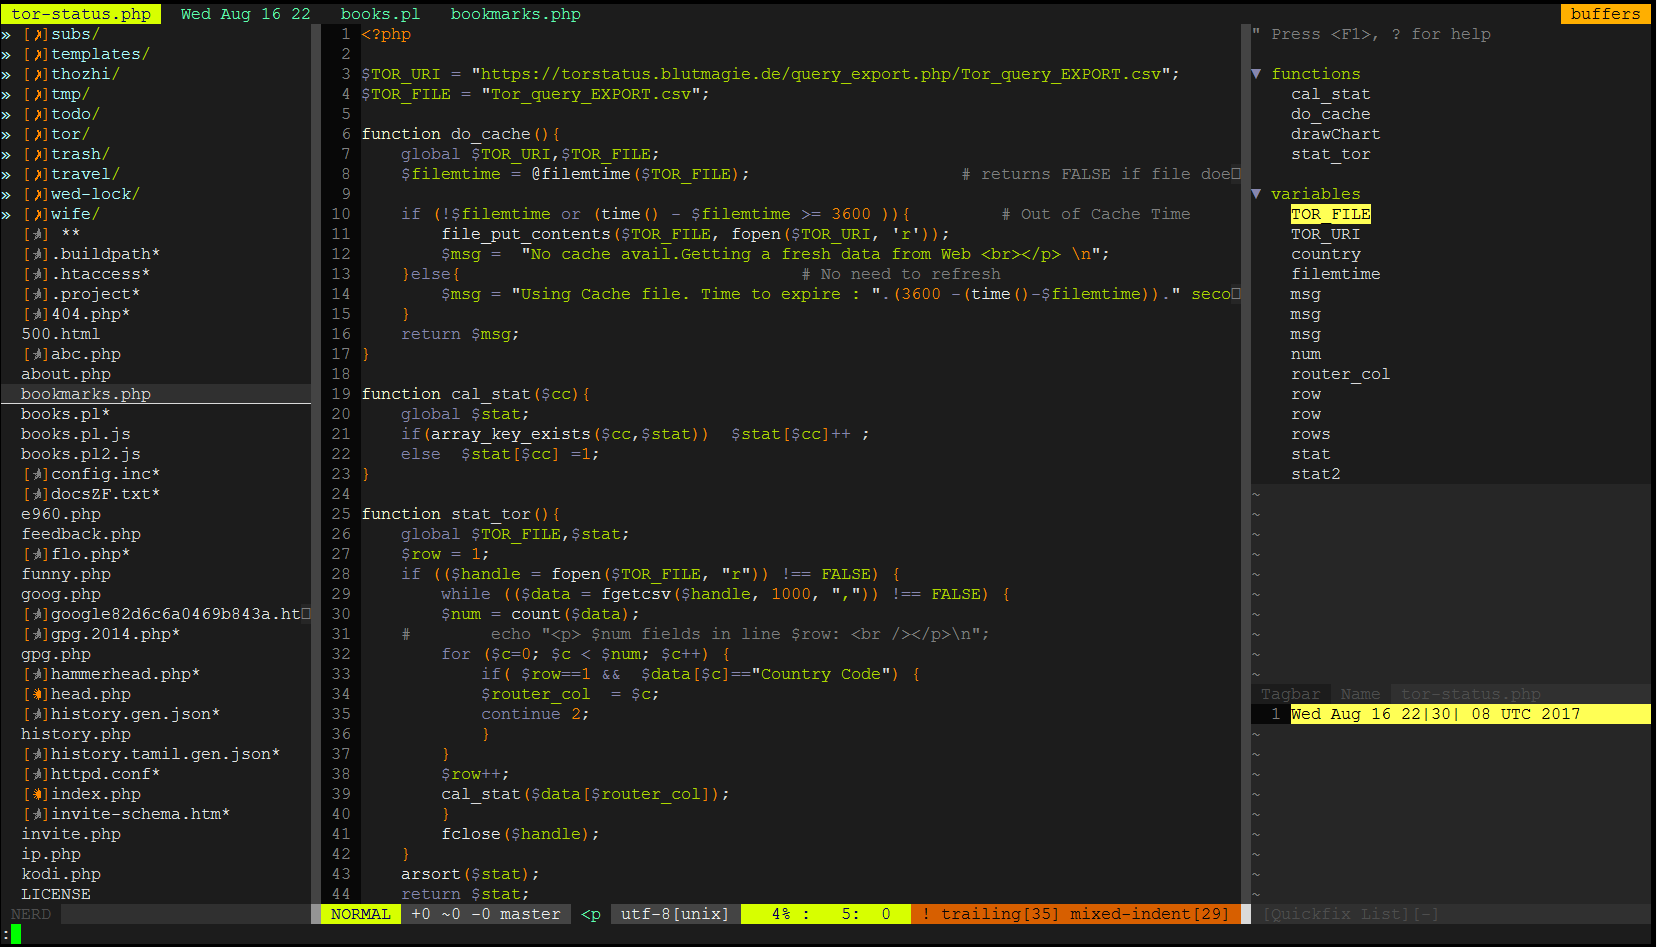Click git status flag of wife/ folder
Image resolution: width=1657 pixels, height=947 pixels.
[x=36, y=214]
